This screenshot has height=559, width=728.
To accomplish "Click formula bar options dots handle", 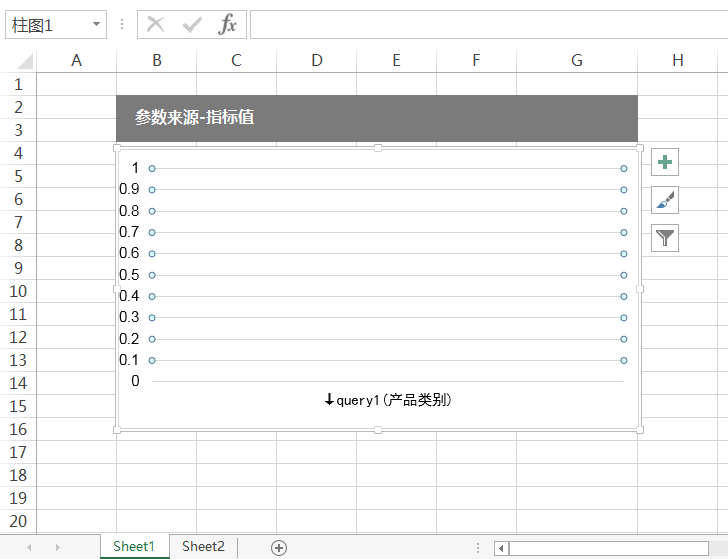I will click(122, 24).
